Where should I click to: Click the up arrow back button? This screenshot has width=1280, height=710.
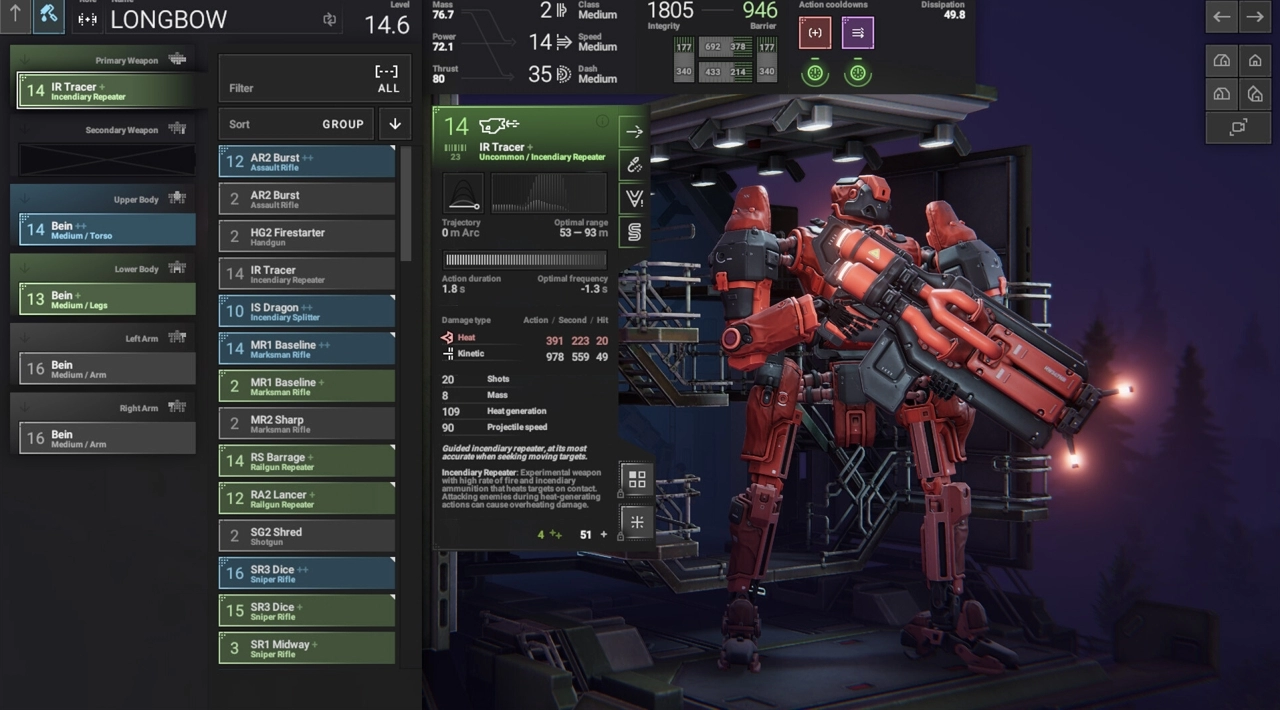tap(15, 15)
